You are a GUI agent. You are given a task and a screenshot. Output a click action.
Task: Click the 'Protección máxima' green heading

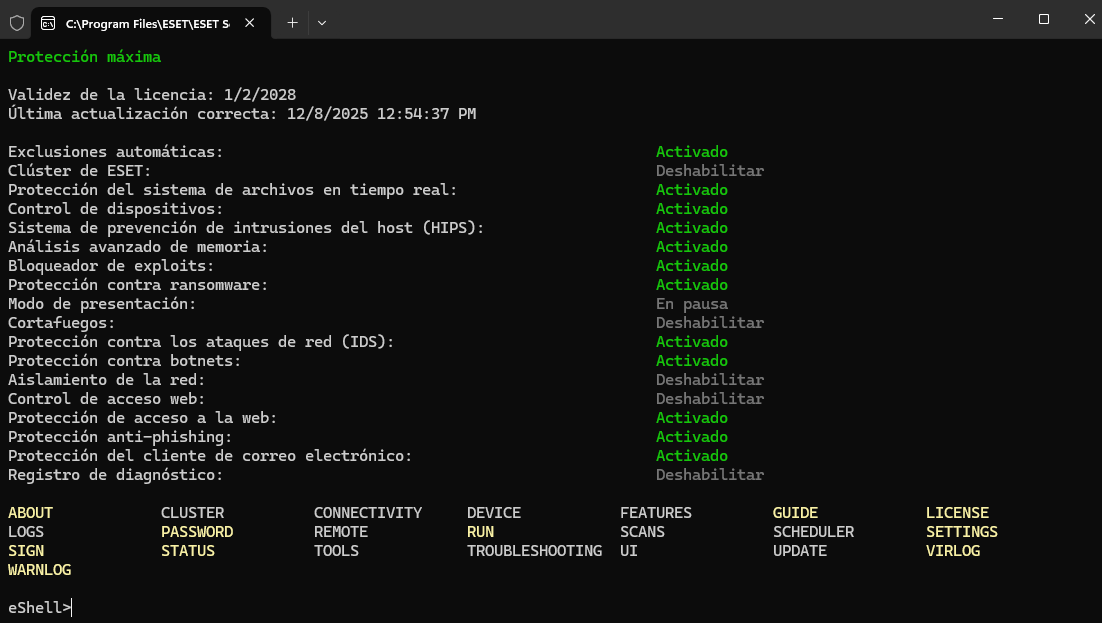[84, 57]
